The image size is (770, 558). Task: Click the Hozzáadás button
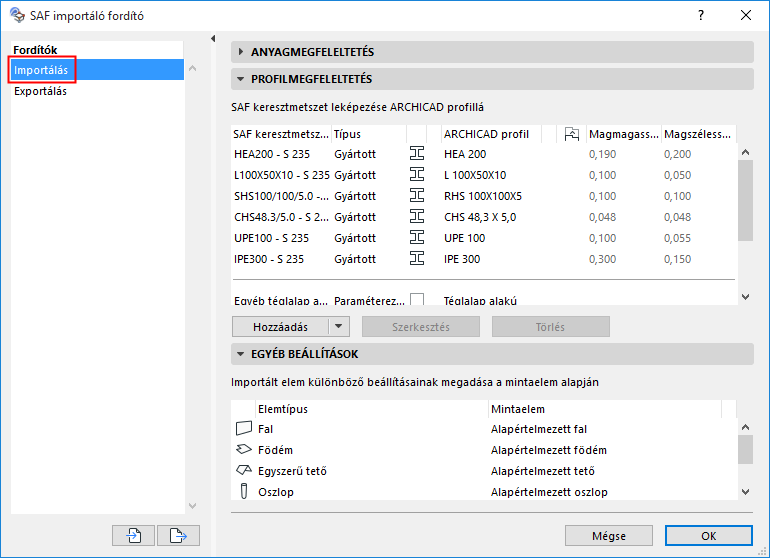(x=280, y=327)
